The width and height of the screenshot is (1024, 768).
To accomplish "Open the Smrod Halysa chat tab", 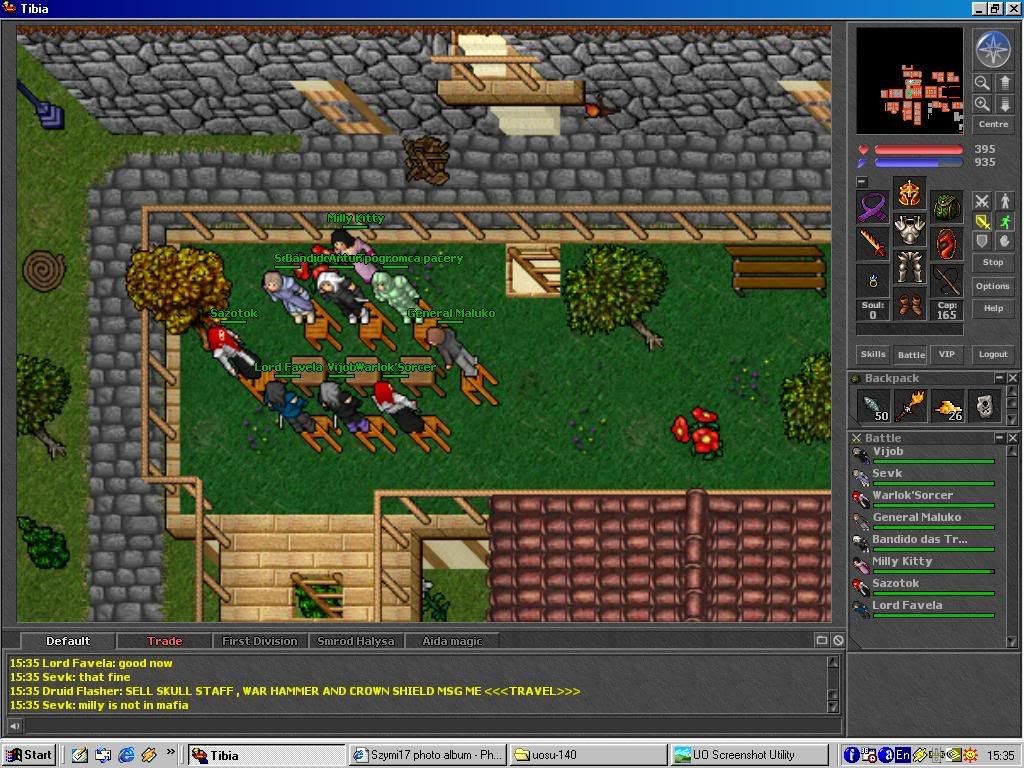I will point(356,641).
